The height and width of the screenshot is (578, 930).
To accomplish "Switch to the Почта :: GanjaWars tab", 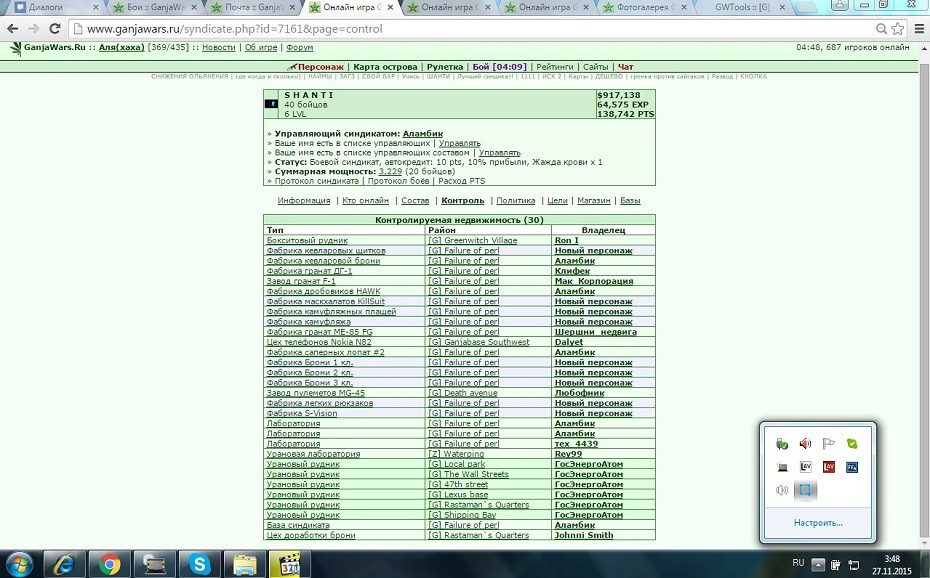I will click(253, 7).
